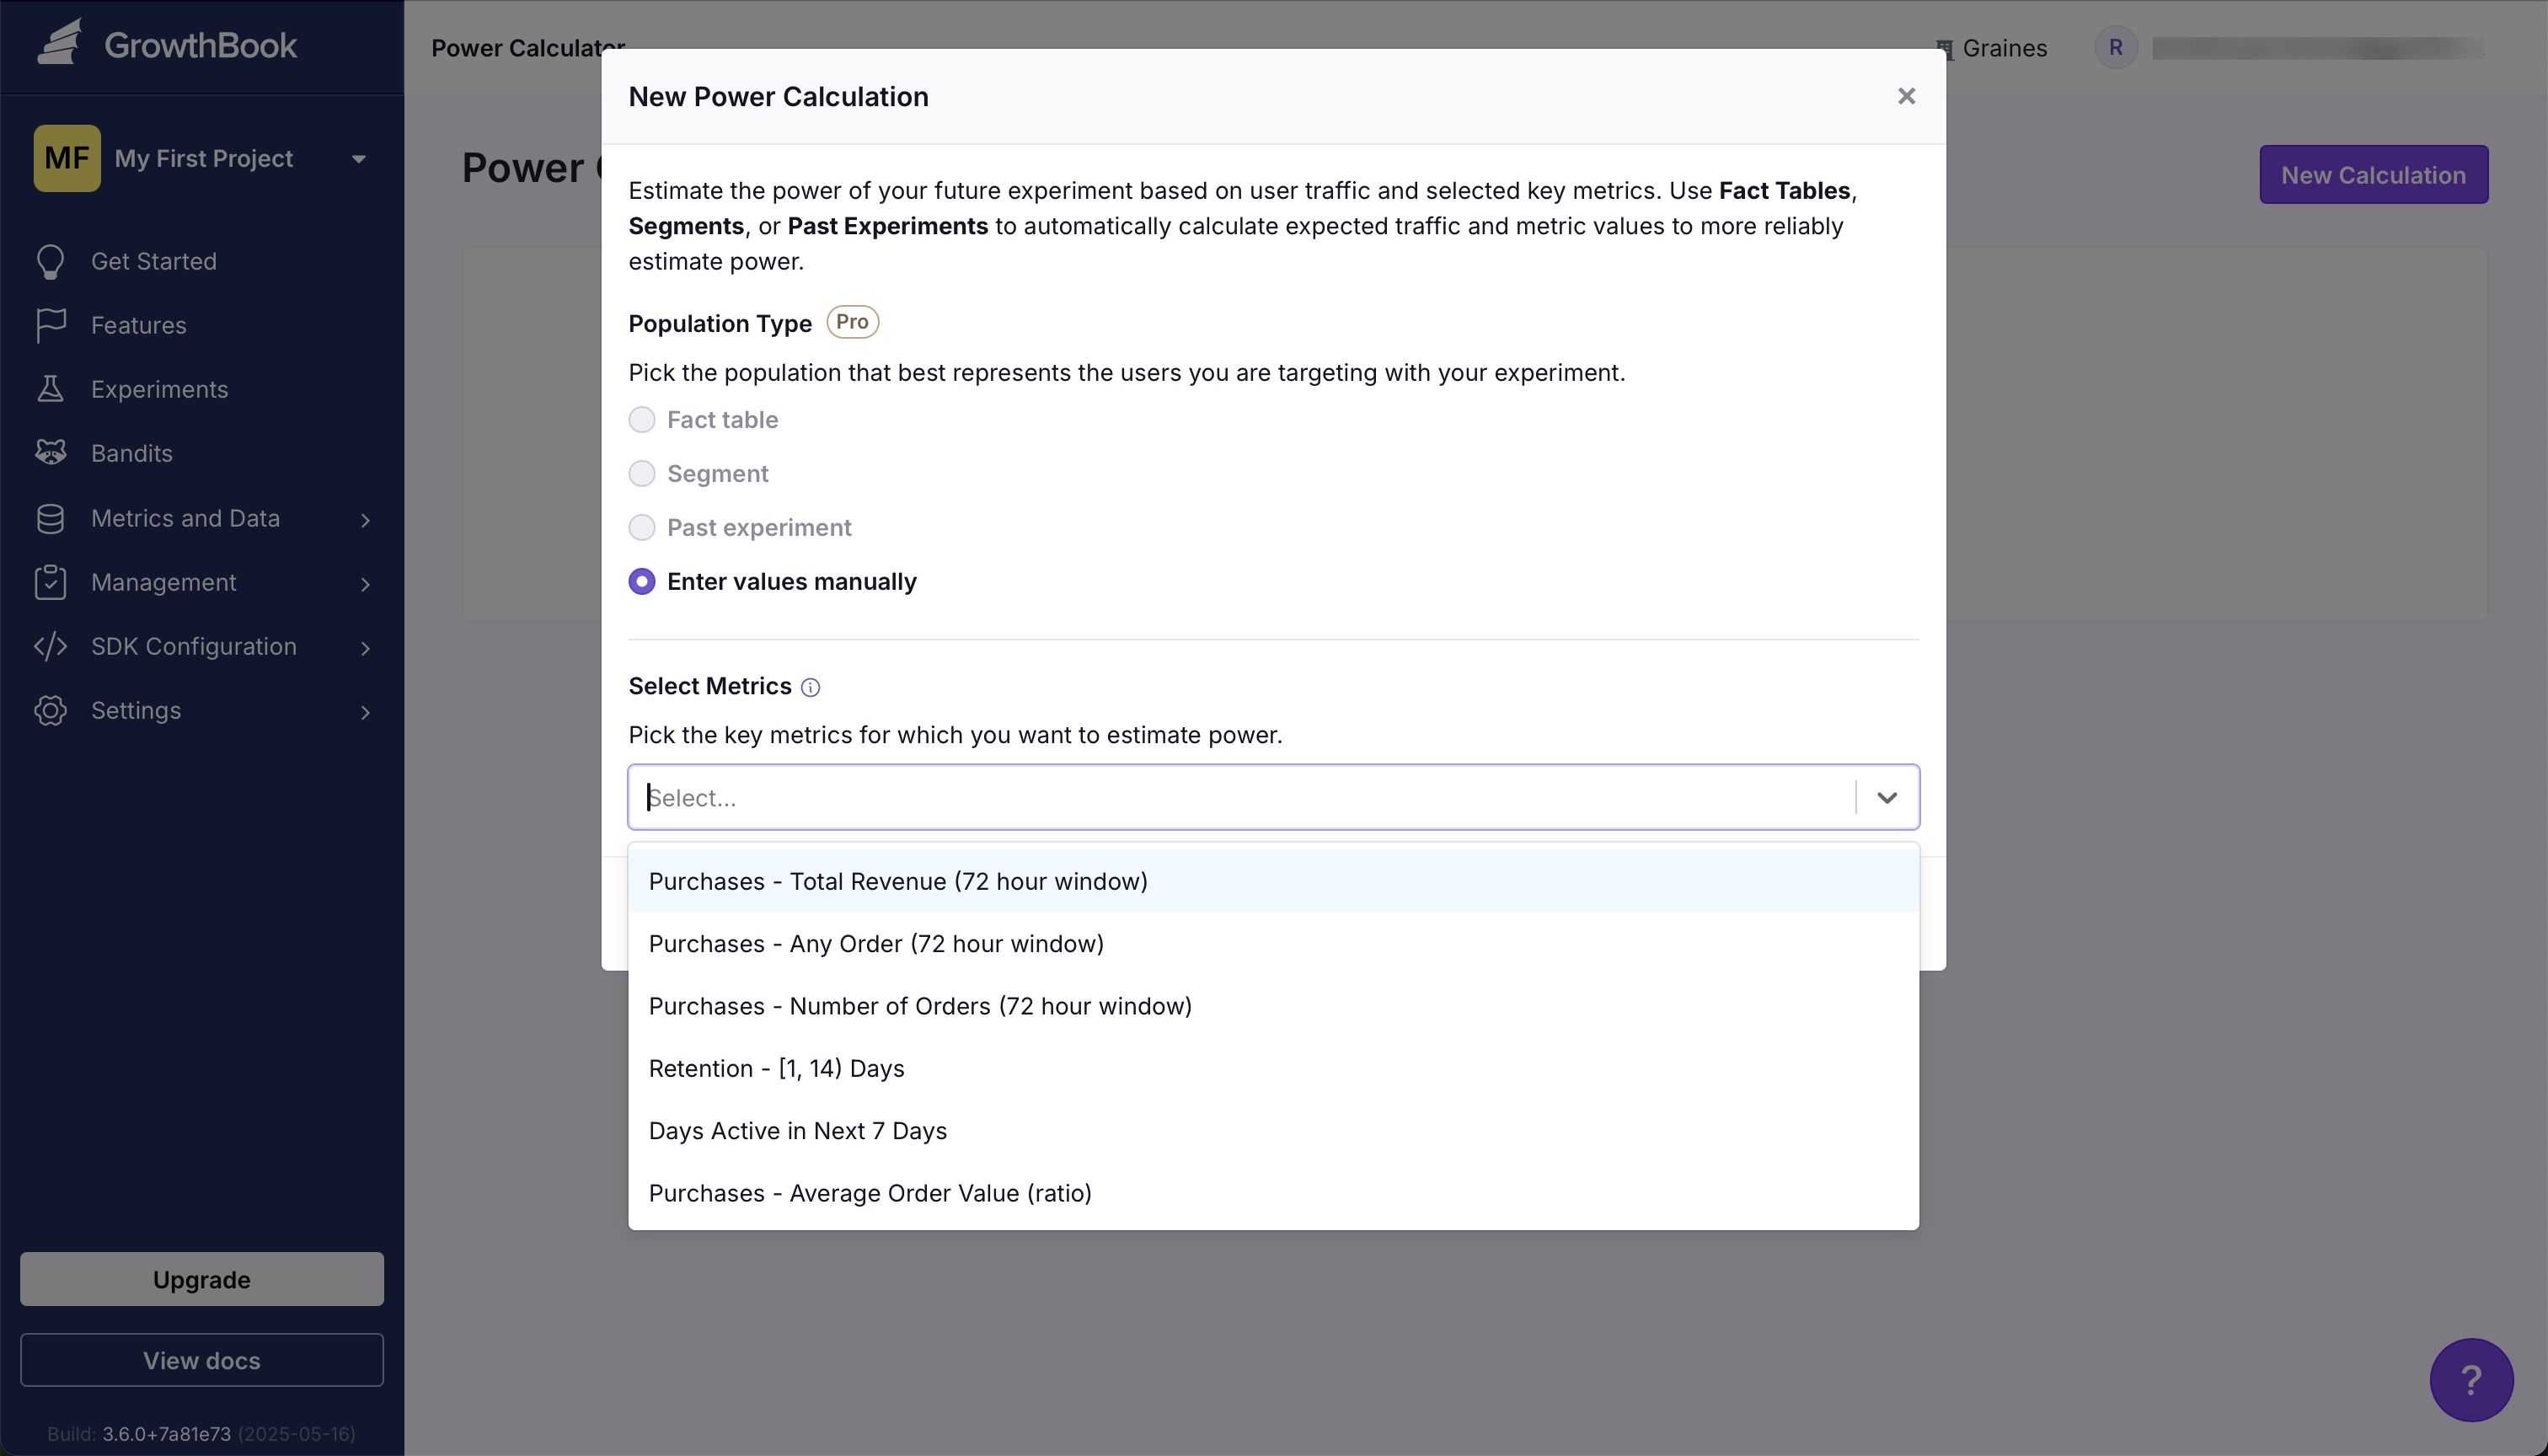This screenshot has width=2548, height=1456.
Task: Click the GrowthBook logo icon
Action: coord(60,44)
